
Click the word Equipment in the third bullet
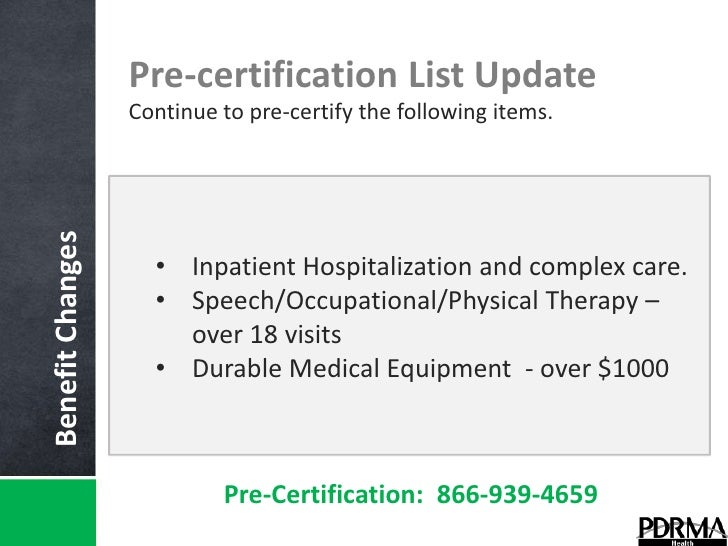coord(448,369)
